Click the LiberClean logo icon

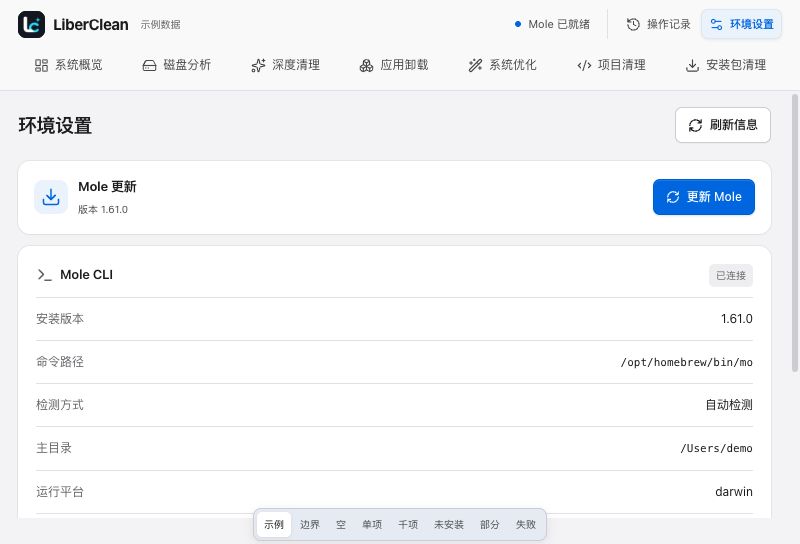click(x=31, y=24)
